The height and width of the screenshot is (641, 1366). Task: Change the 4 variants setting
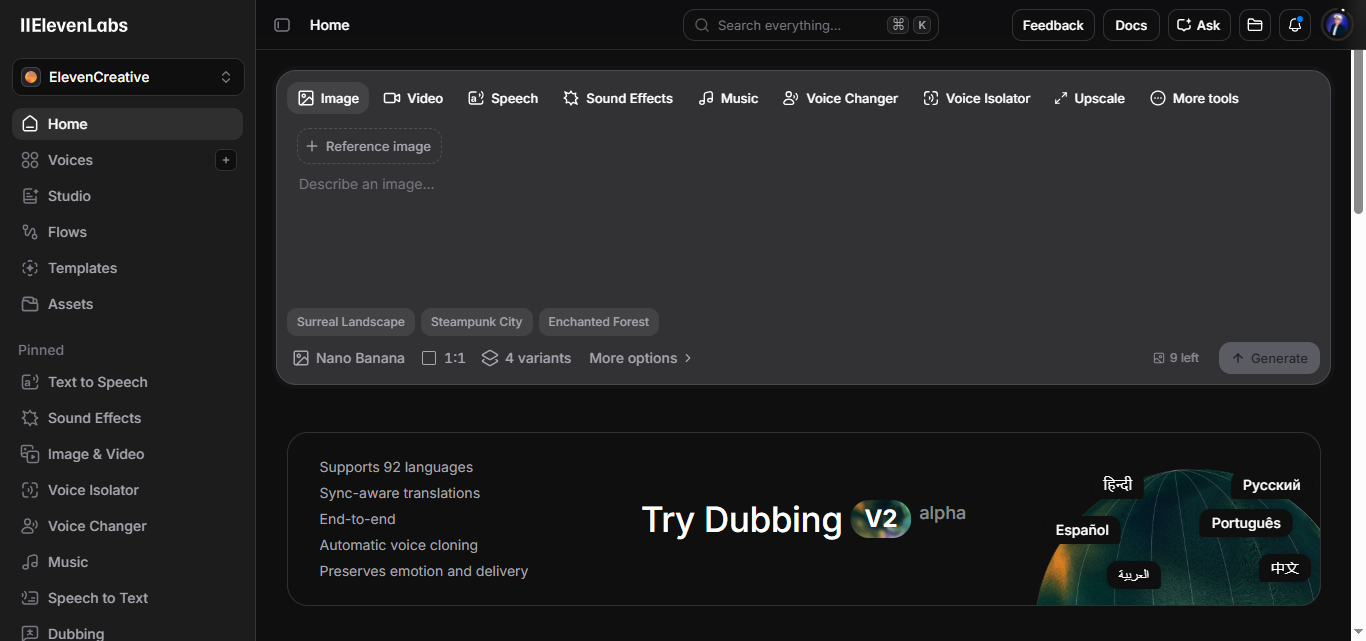point(526,358)
